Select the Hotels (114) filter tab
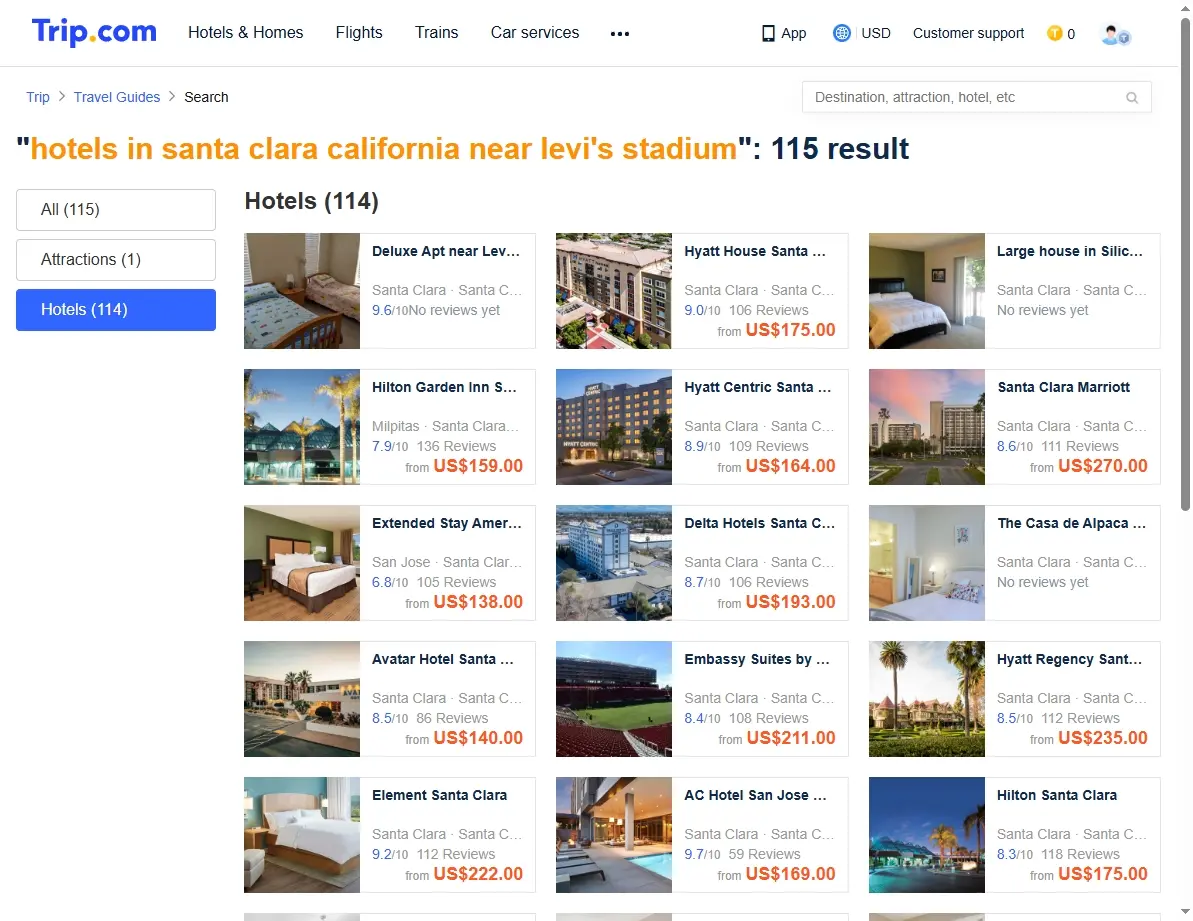 coord(116,310)
